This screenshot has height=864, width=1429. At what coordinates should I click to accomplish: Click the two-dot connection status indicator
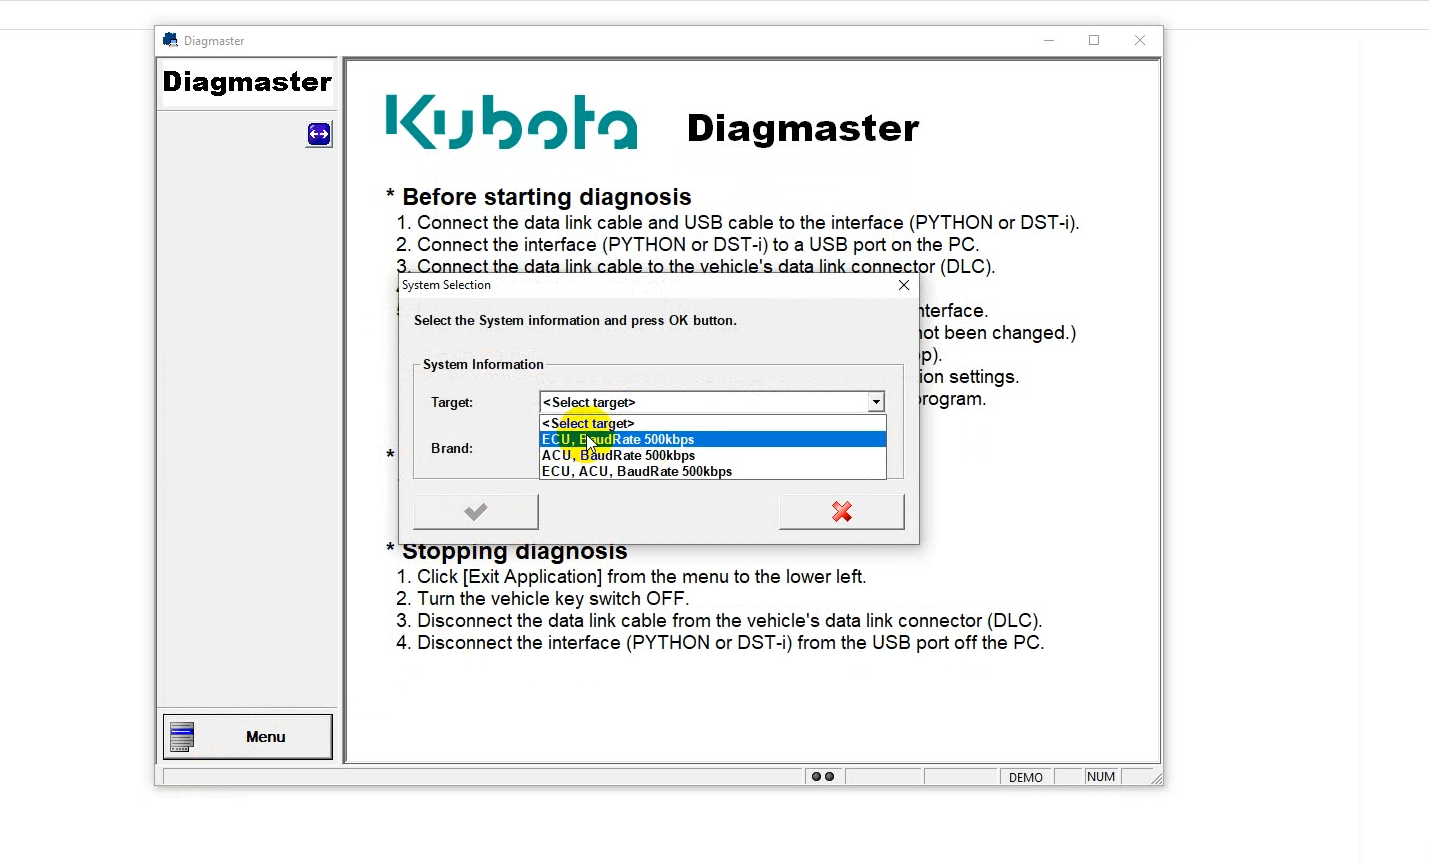[x=823, y=777]
